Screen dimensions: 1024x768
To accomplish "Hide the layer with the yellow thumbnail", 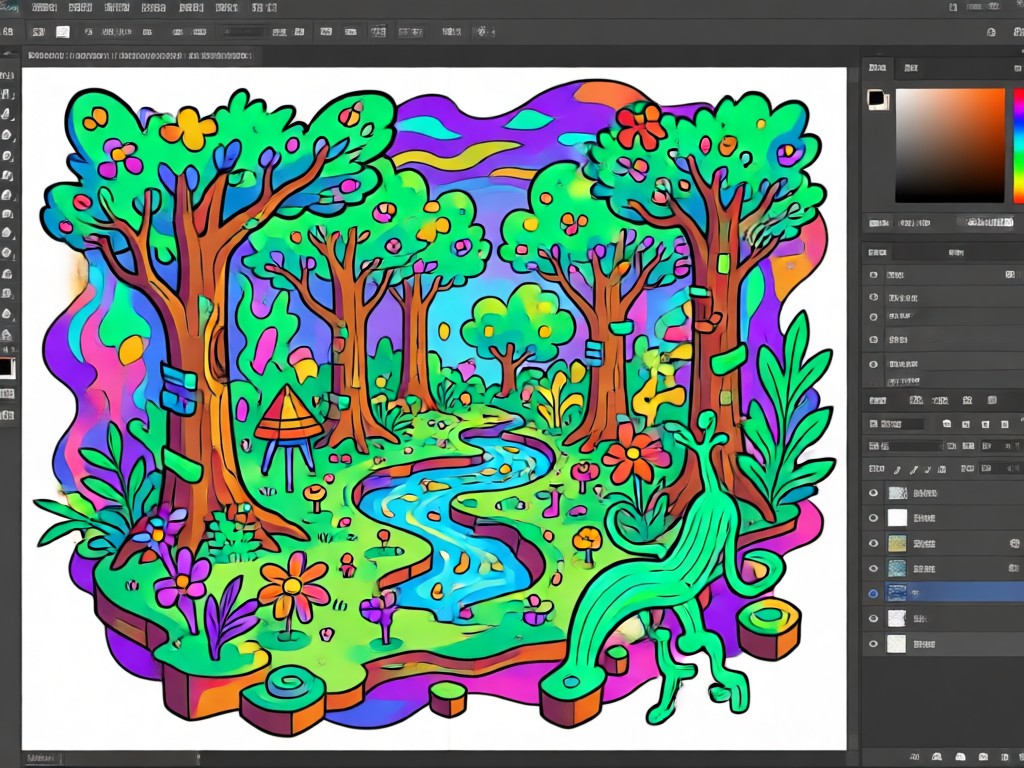I will [x=874, y=543].
